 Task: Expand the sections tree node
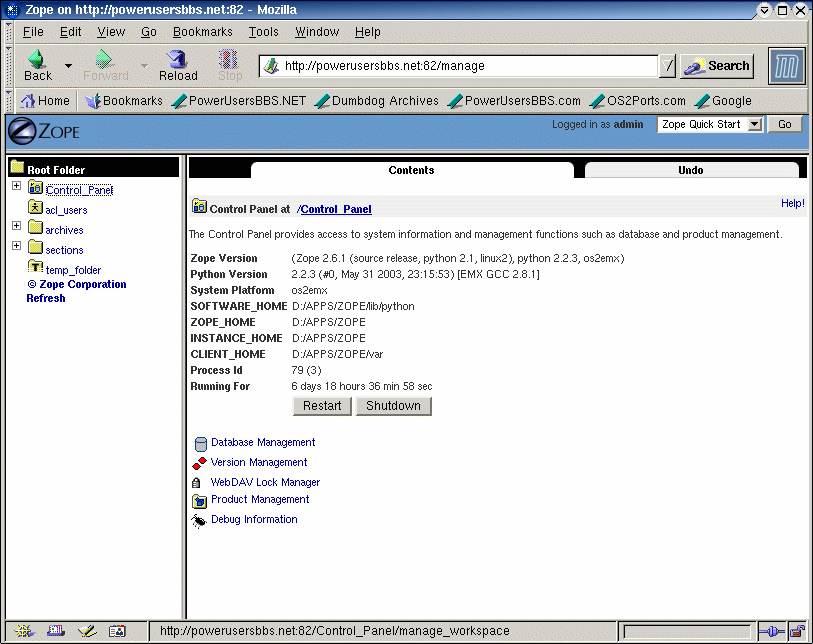coord(17,245)
